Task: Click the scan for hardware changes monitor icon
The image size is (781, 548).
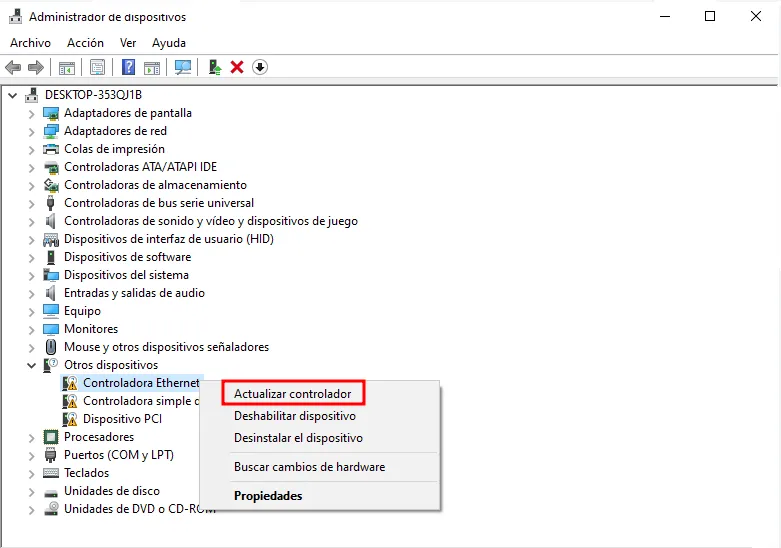Action: (x=183, y=67)
